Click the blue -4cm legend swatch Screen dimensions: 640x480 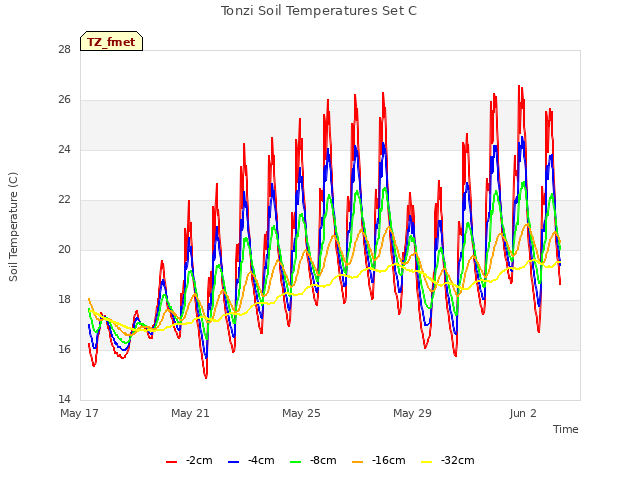pyautogui.click(x=233, y=462)
